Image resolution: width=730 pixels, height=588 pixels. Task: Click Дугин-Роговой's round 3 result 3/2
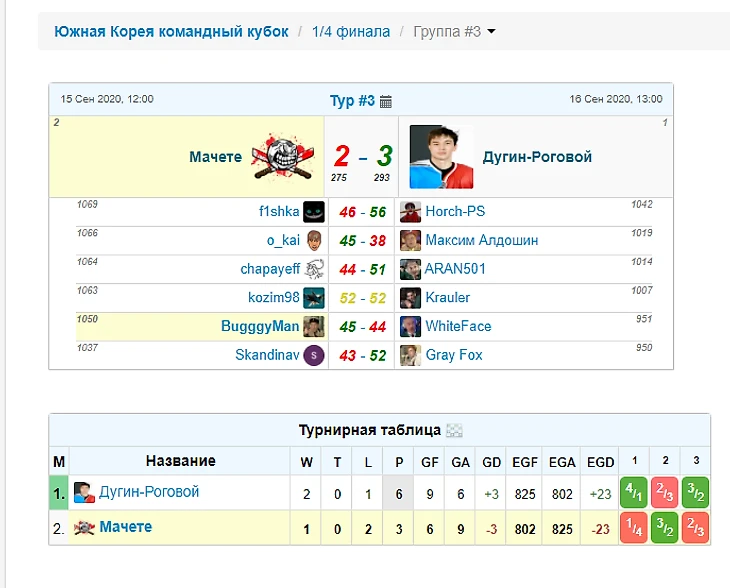696,493
